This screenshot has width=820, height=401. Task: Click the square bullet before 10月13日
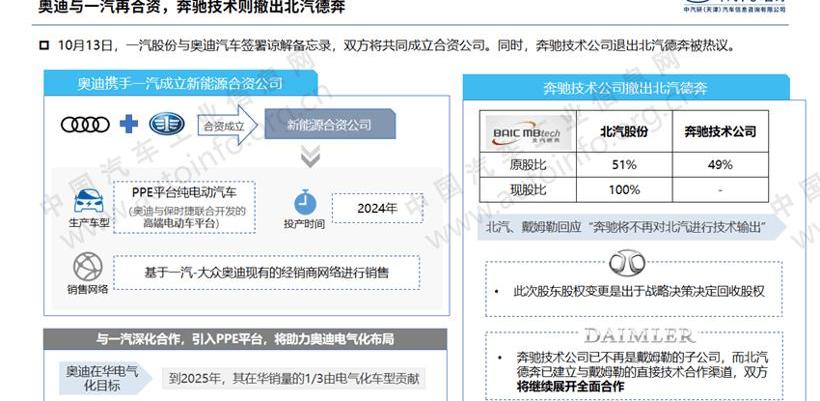pos(44,46)
